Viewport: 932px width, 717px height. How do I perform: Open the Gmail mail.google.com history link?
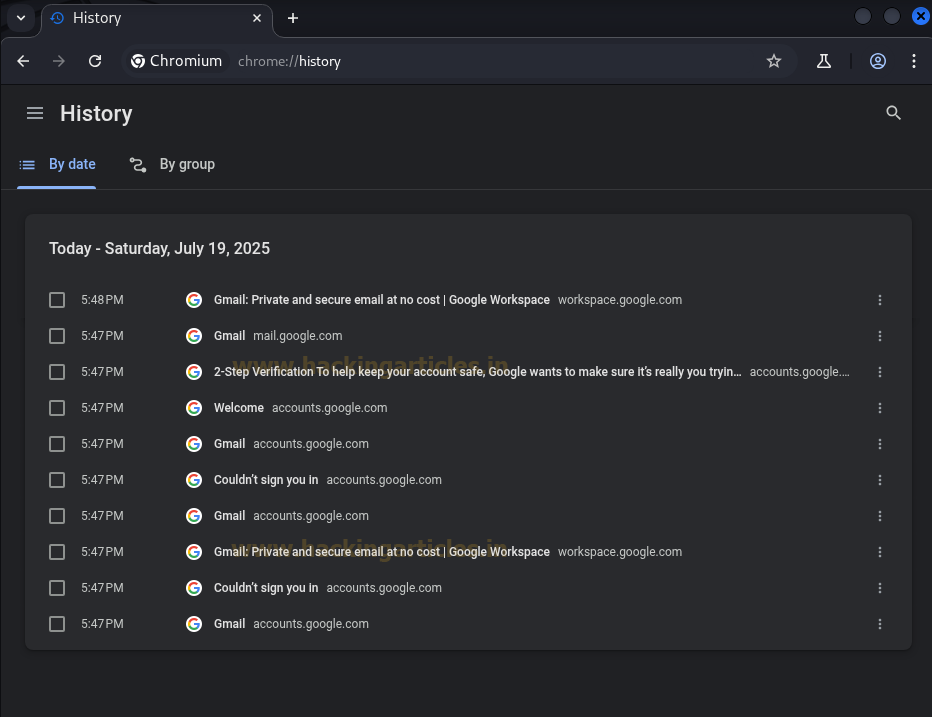coord(229,336)
